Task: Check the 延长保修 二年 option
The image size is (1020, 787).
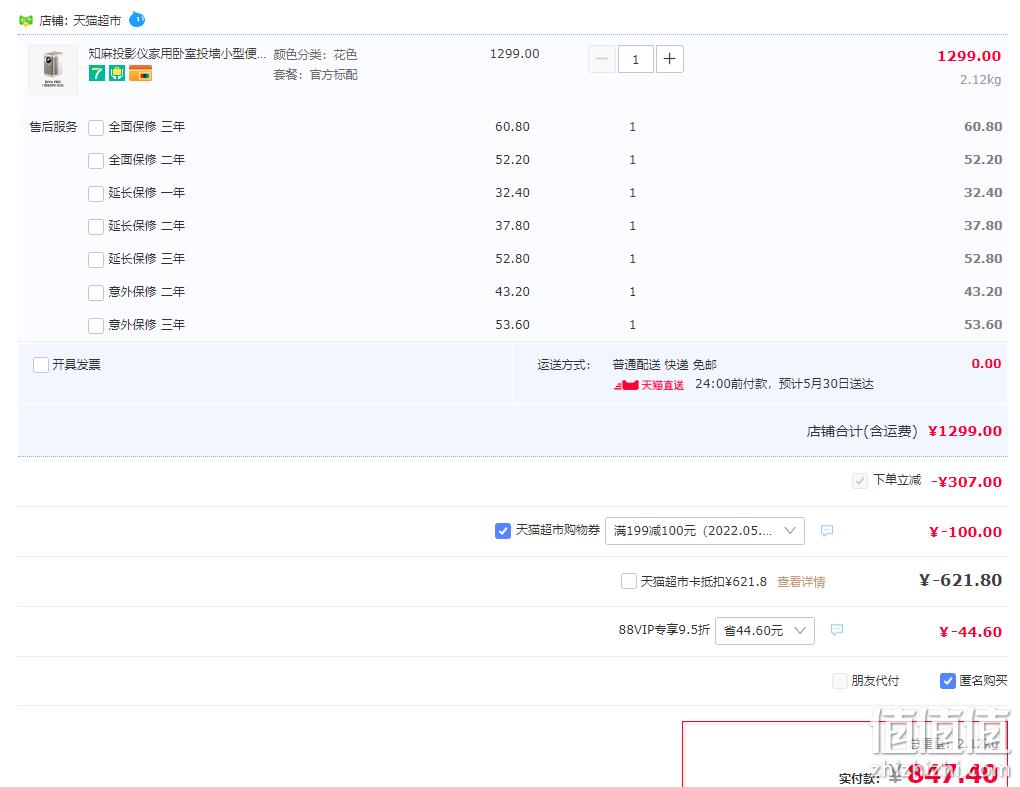Action: [96, 227]
